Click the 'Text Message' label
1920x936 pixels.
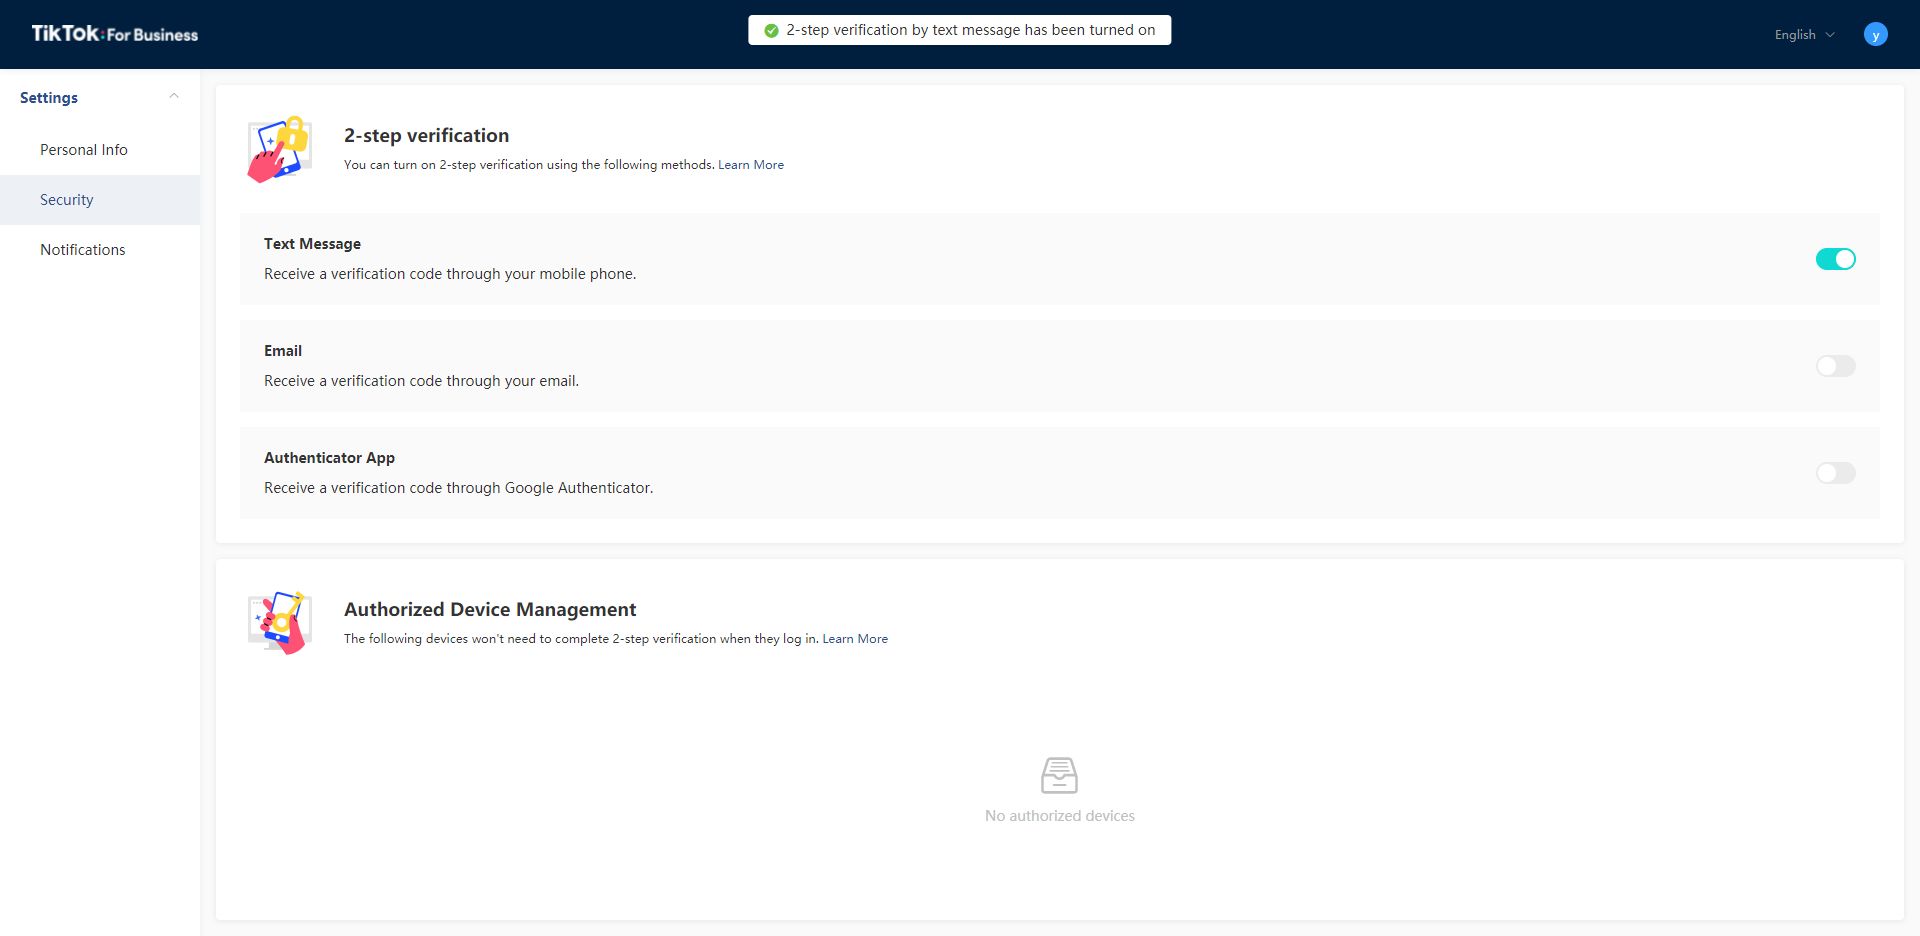[312, 244]
